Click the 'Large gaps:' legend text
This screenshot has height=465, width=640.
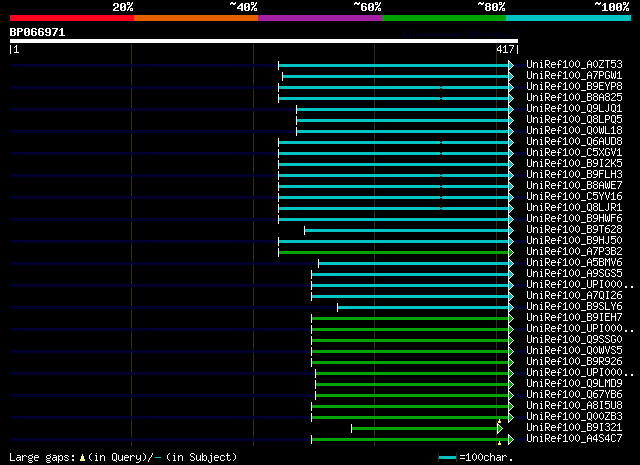(42, 457)
